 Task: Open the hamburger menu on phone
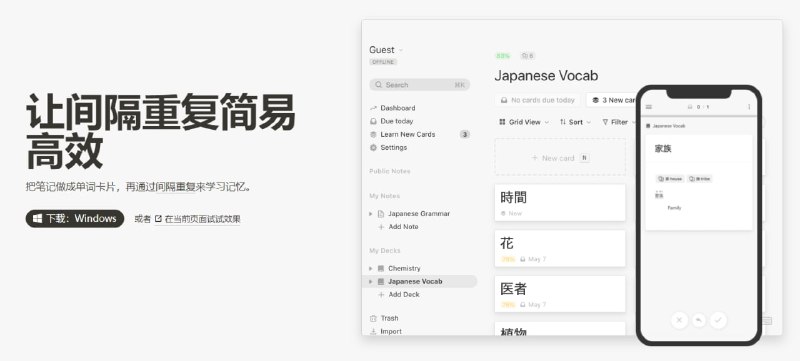point(649,107)
